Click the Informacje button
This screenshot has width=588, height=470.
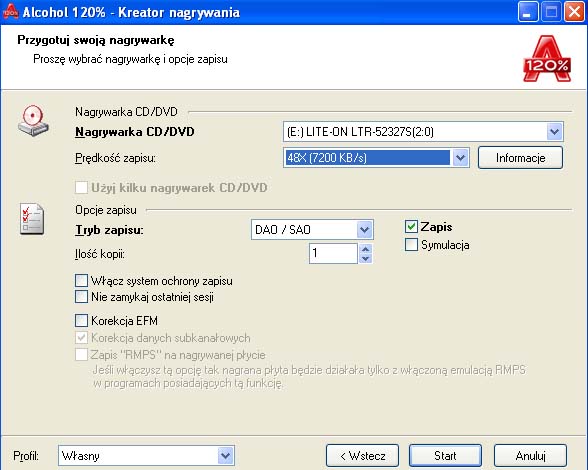pyautogui.click(x=520, y=158)
